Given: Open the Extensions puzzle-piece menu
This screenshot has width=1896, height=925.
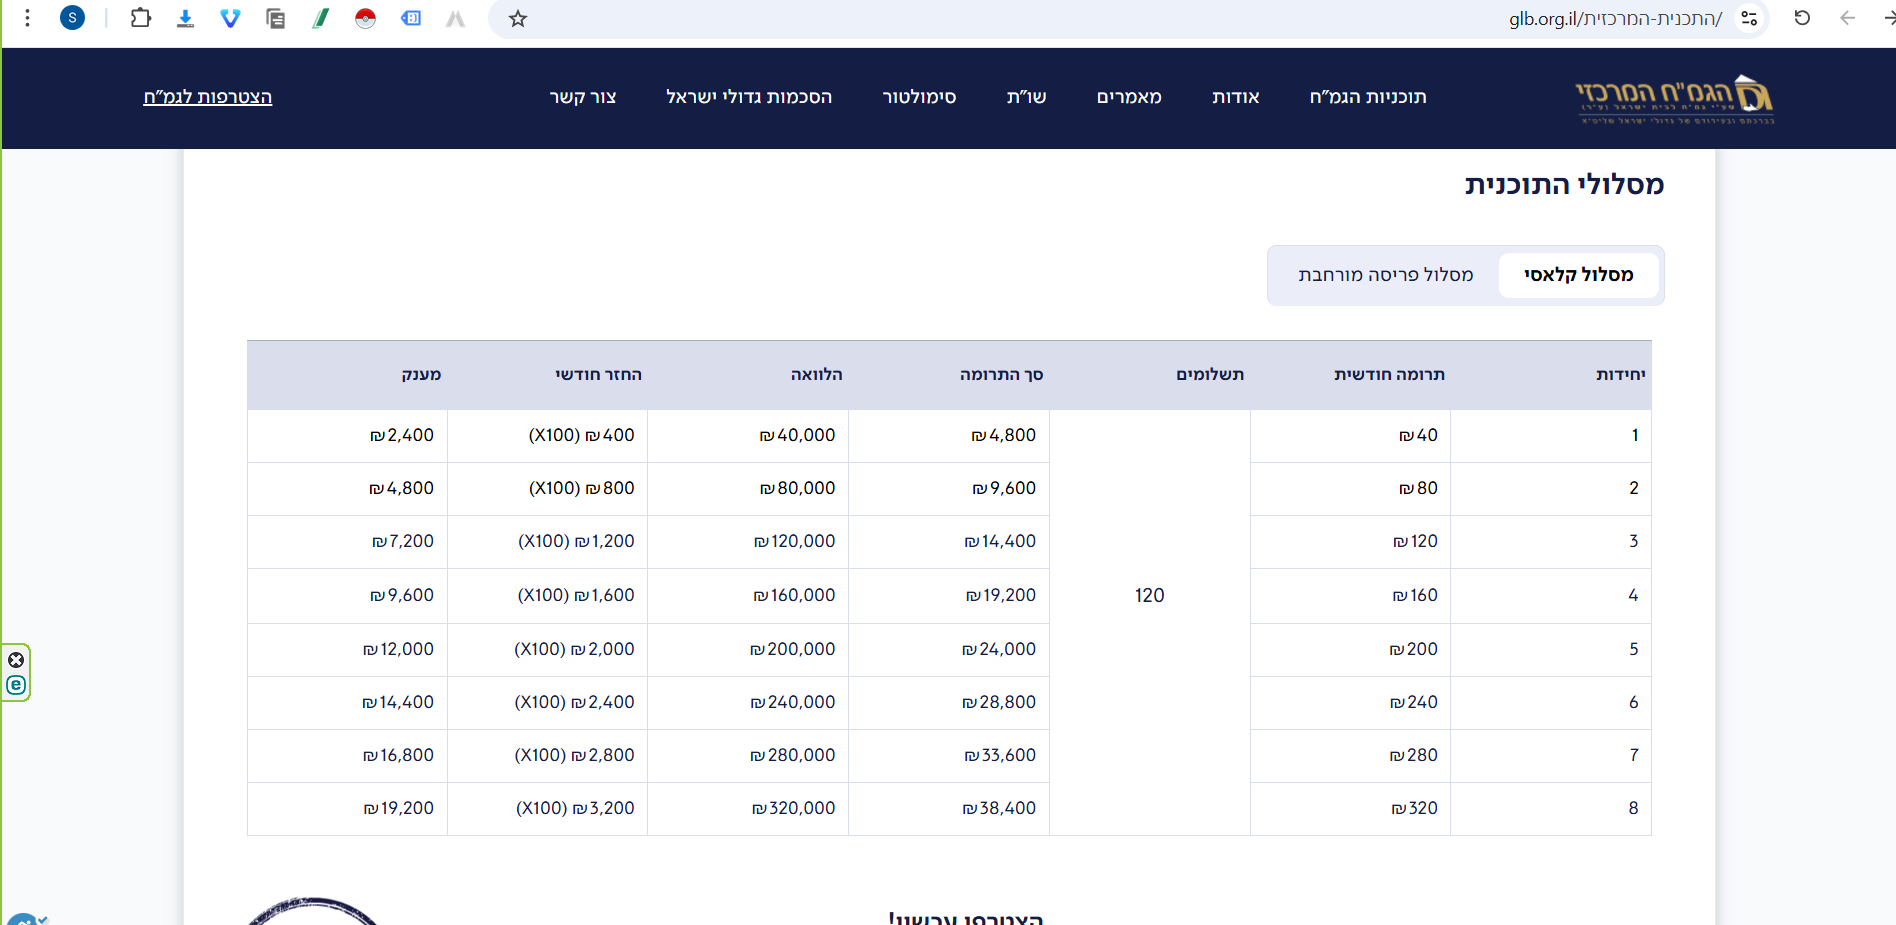Looking at the screenshot, I should (x=141, y=18).
